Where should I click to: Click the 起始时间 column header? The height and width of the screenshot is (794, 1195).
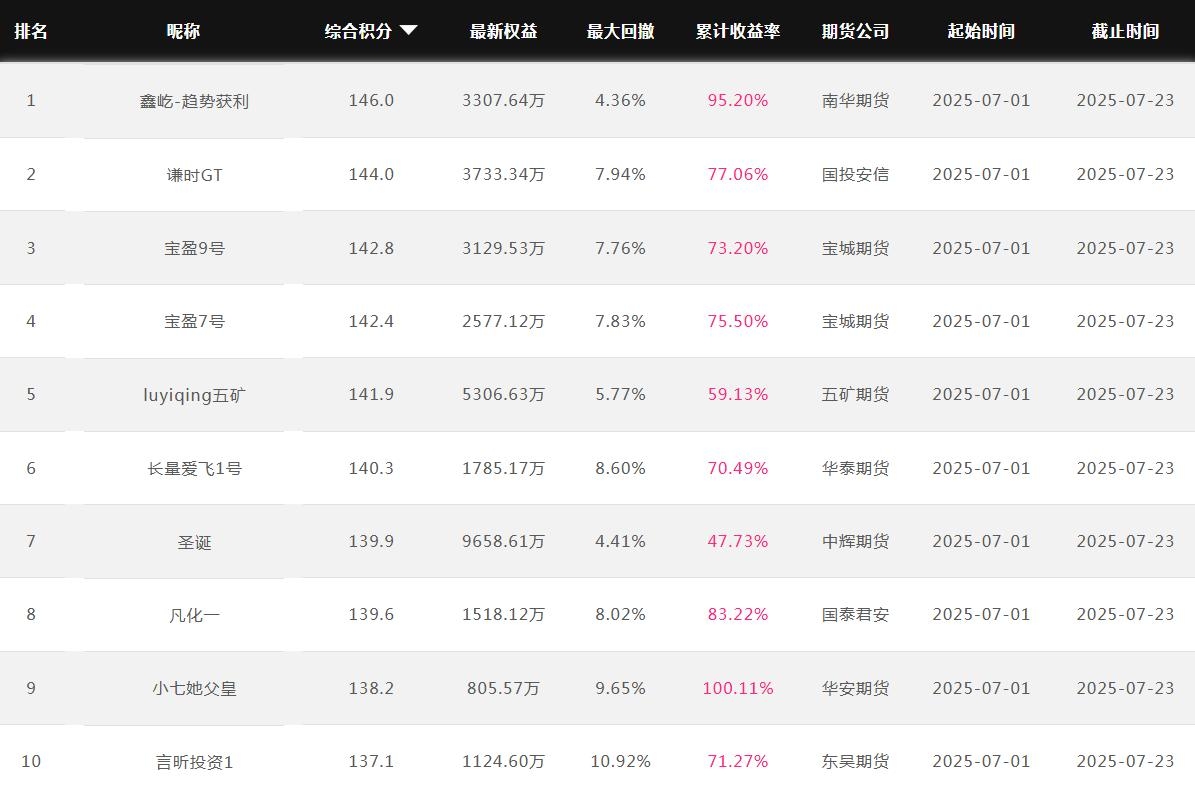(x=980, y=31)
